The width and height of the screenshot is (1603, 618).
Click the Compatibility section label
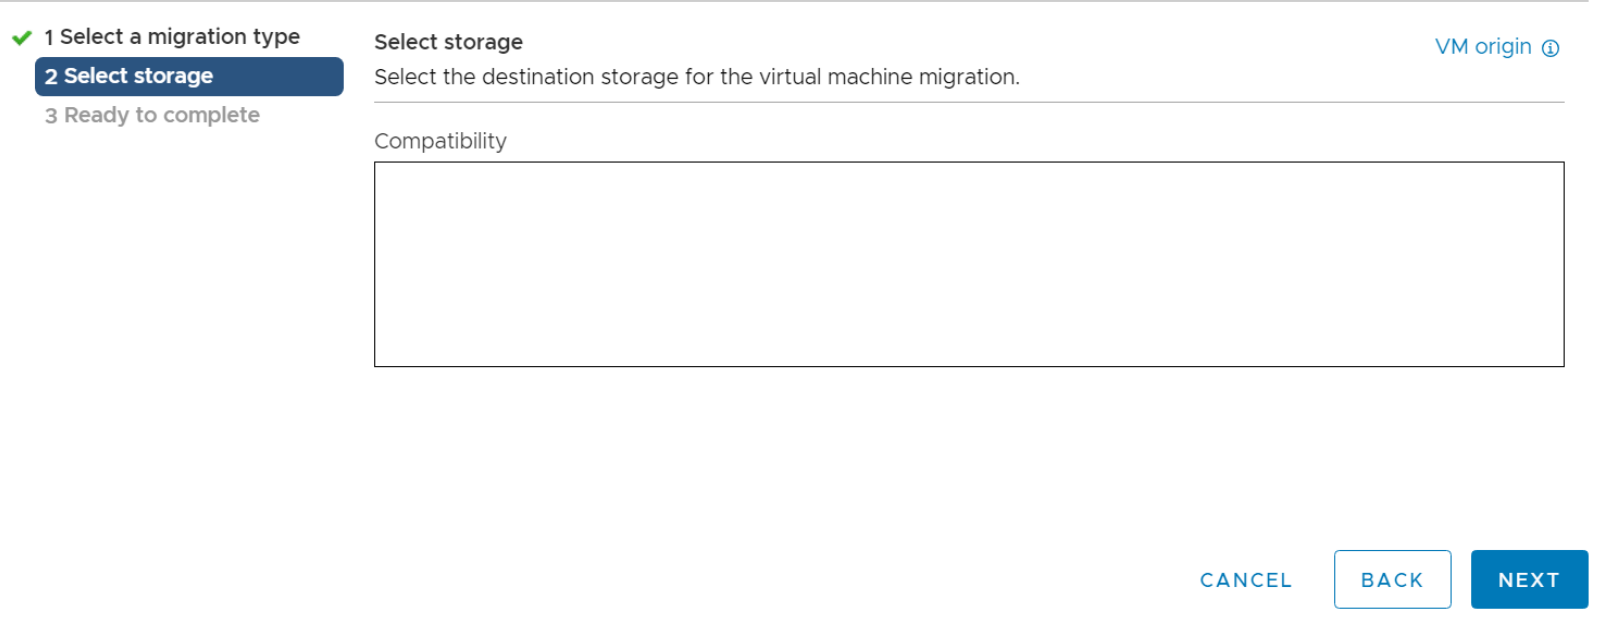pyautogui.click(x=440, y=141)
